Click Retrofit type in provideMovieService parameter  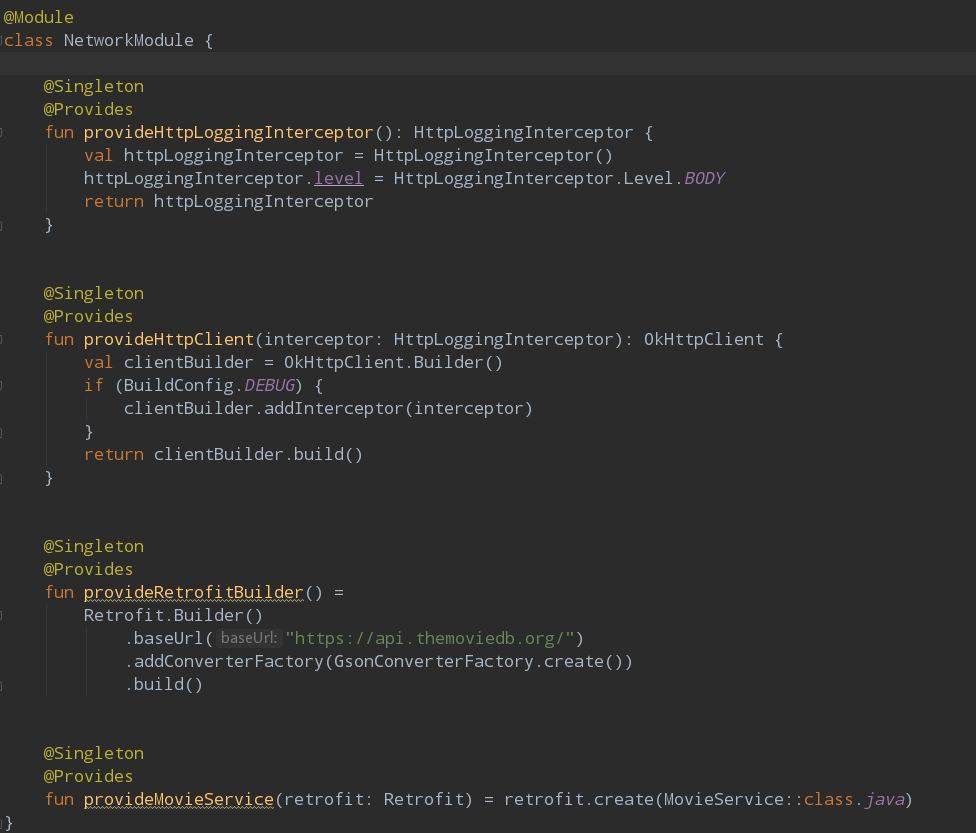(423, 799)
